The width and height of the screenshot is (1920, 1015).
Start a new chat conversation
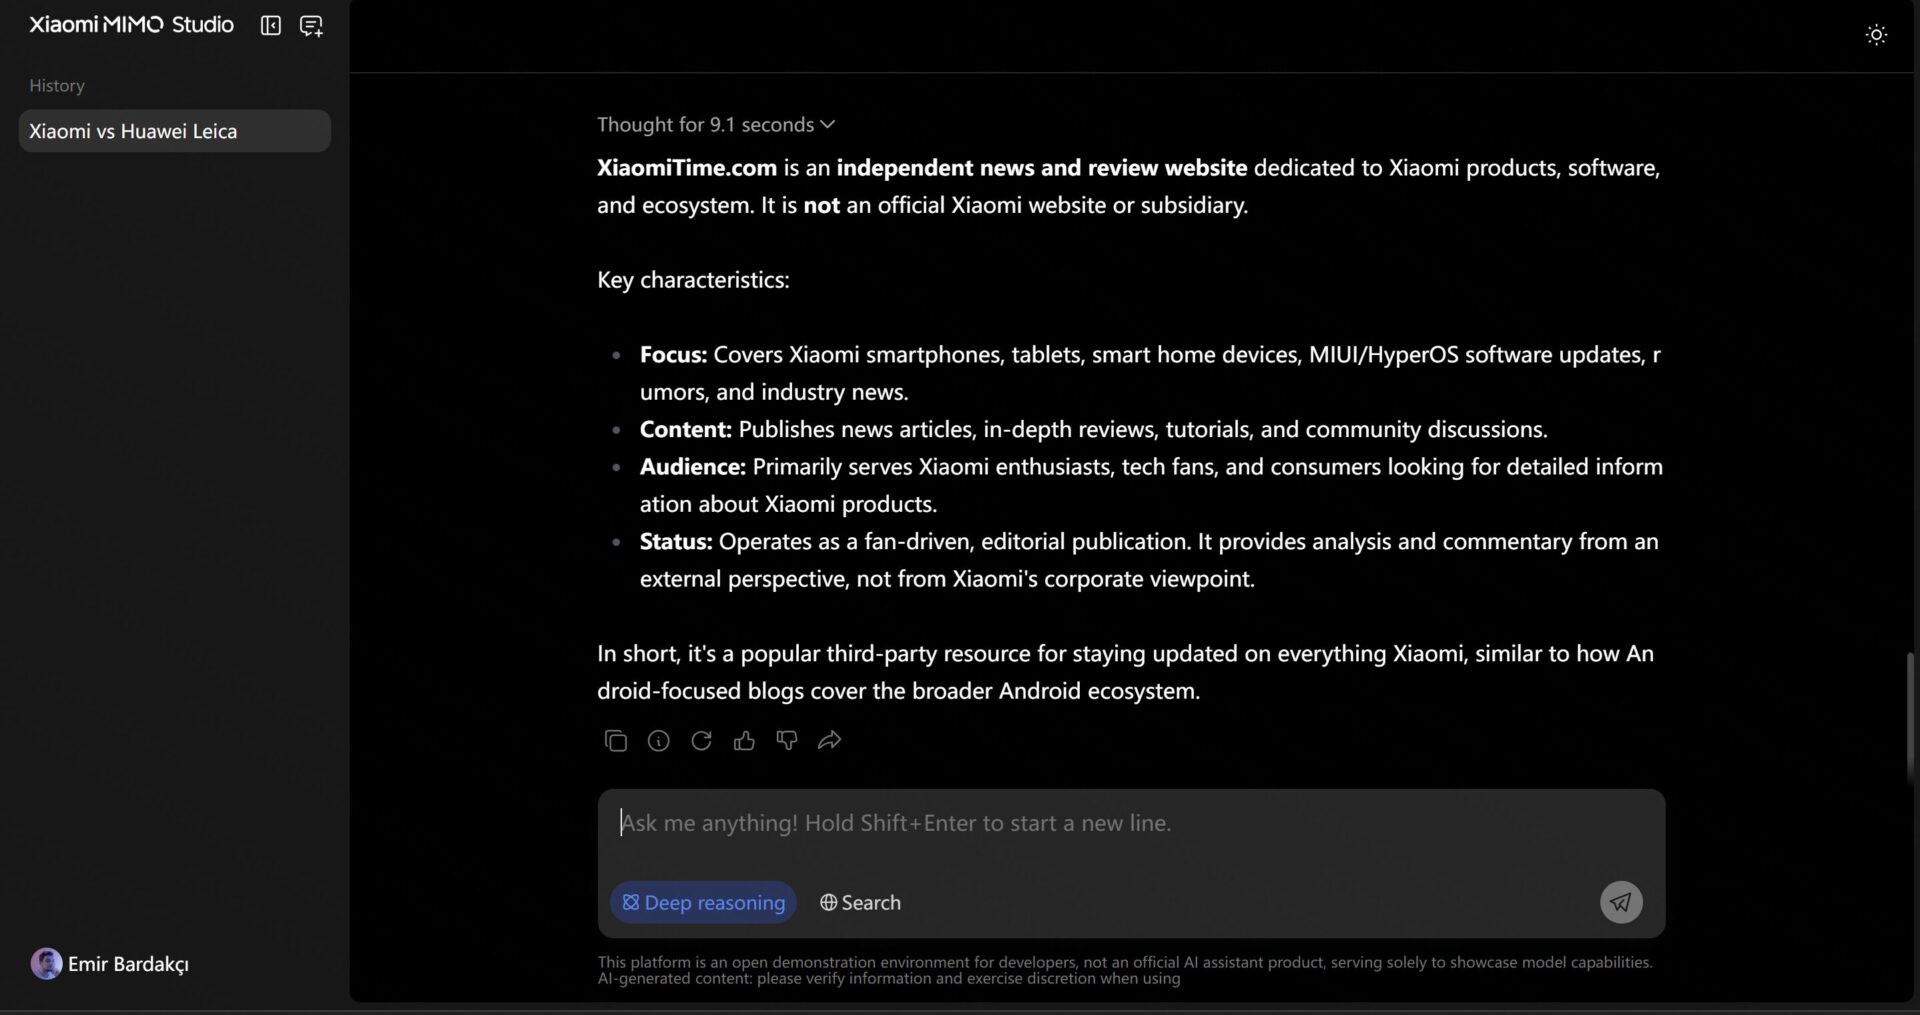coord(311,26)
